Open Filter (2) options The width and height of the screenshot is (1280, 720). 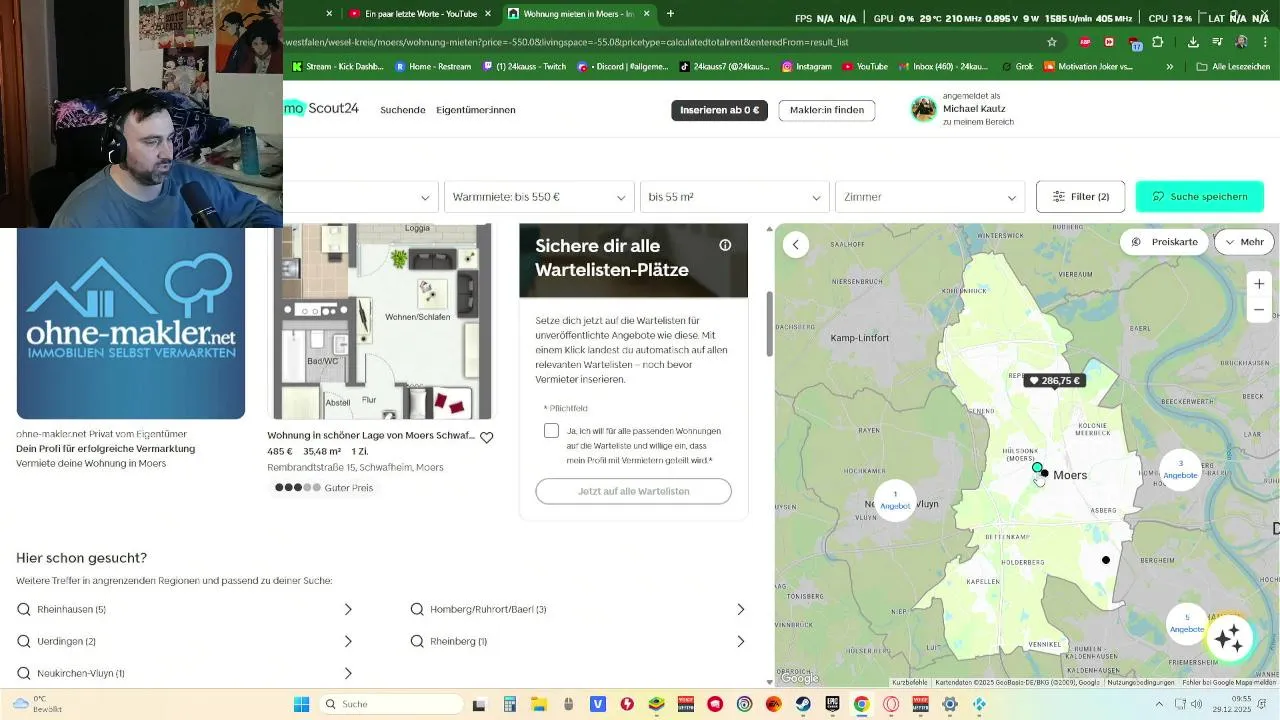pyautogui.click(x=1080, y=197)
